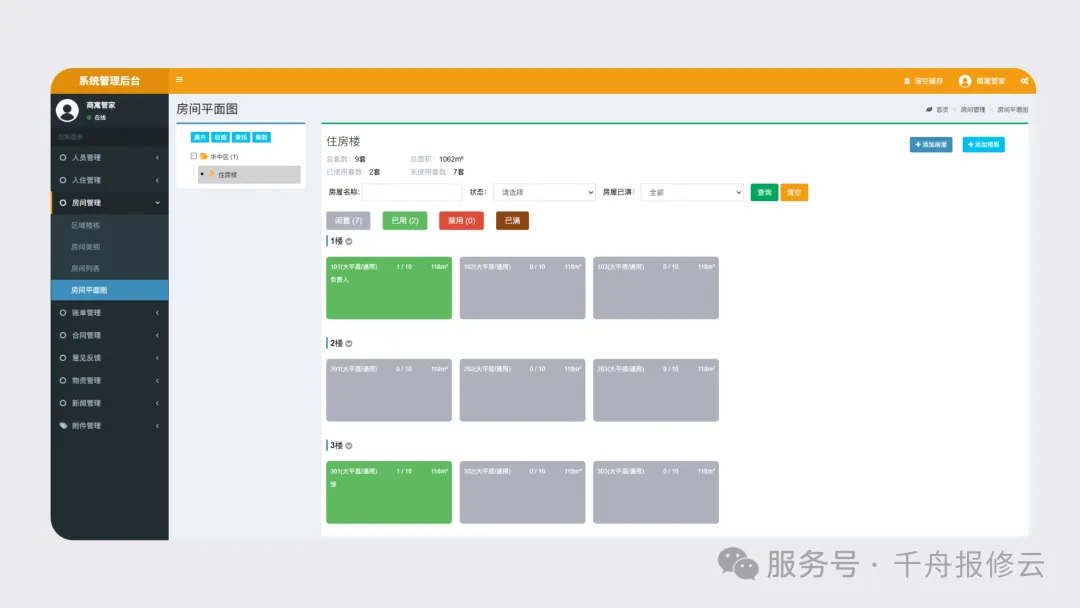1080x608 pixels.
Task: Toggle the 1楼 floor section chevron
Action: pyautogui.click(x=349, y=241)
